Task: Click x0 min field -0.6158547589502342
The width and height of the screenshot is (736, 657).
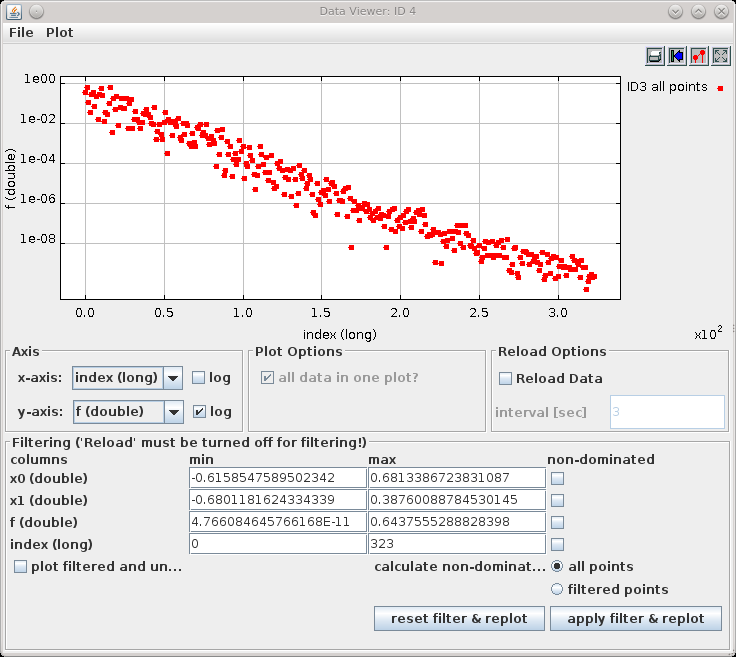Action: tap(277, 478)
